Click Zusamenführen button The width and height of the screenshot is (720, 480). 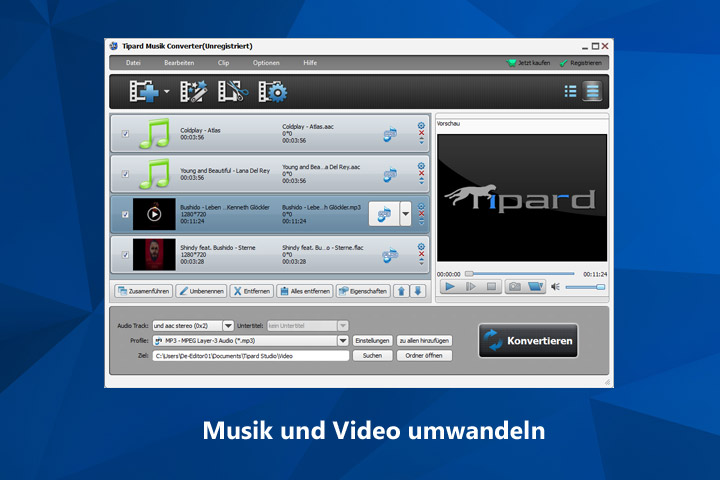click(144, 291)
